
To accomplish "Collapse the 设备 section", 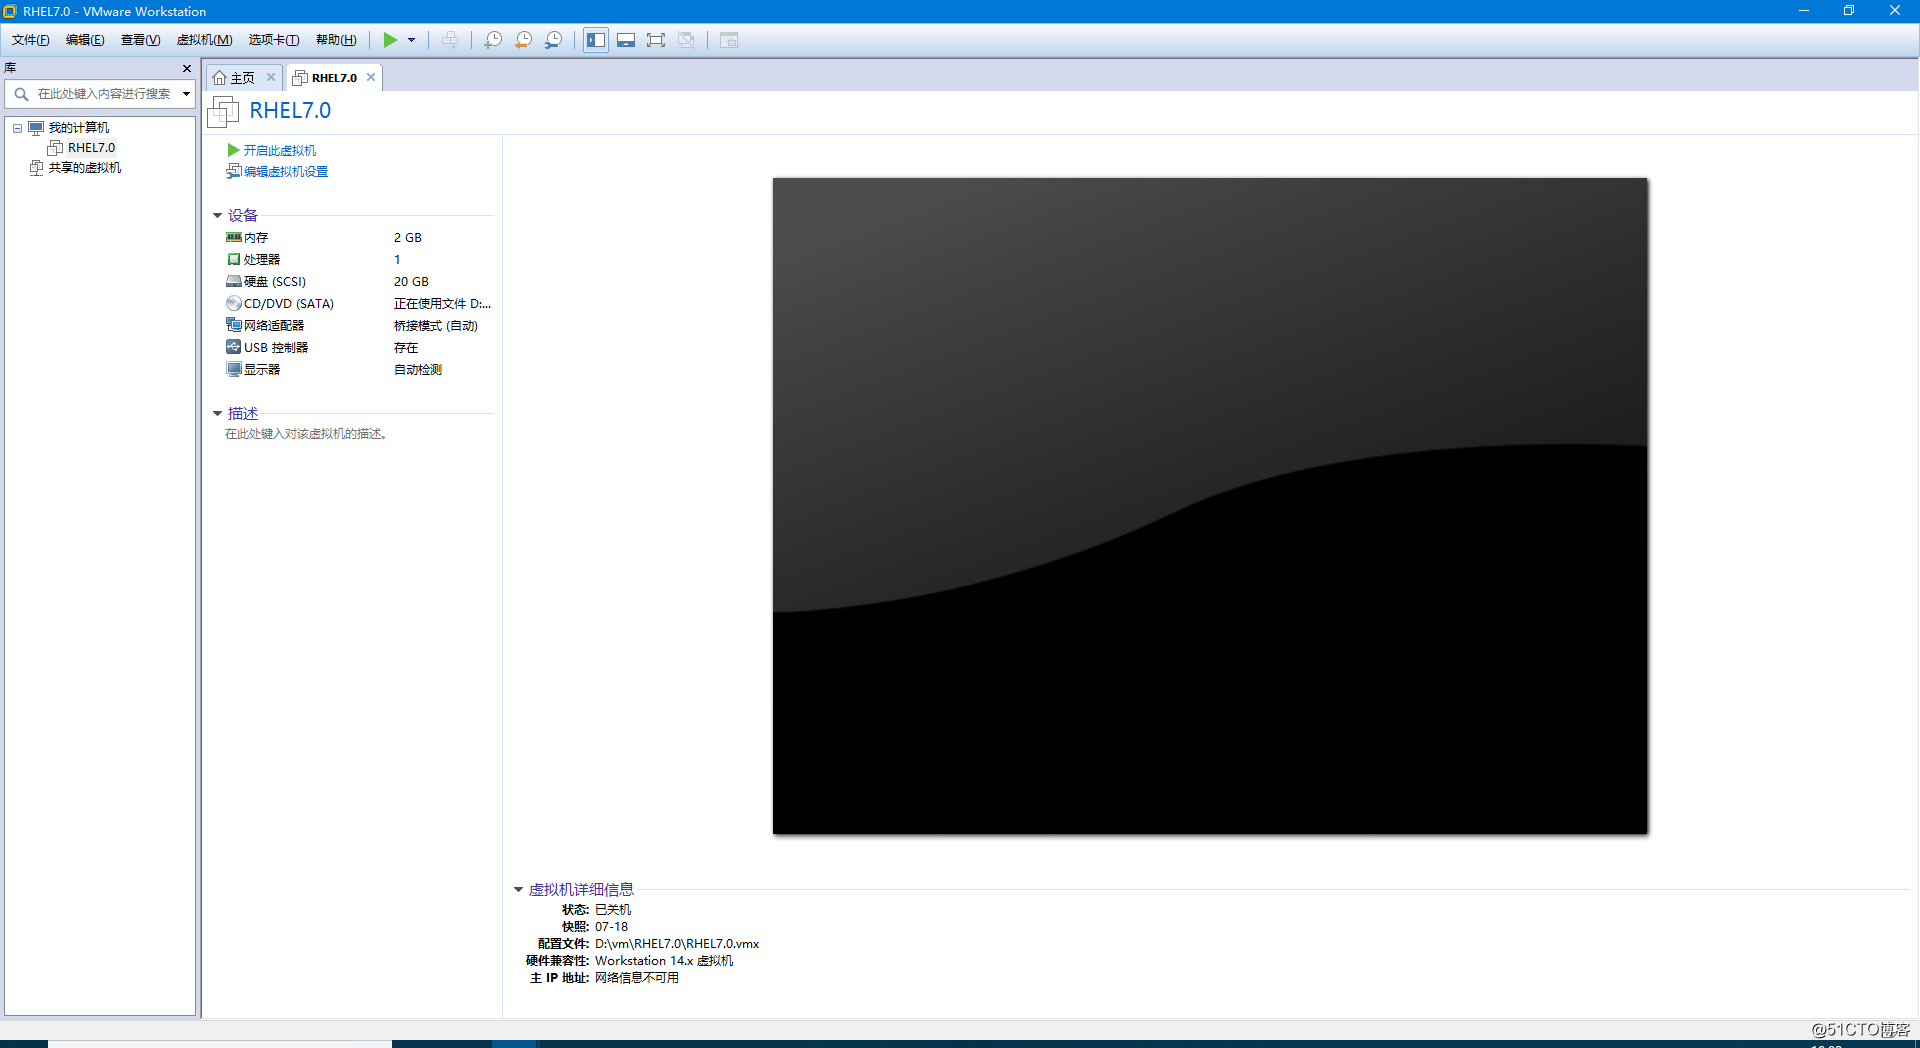I will click(217, 216).
